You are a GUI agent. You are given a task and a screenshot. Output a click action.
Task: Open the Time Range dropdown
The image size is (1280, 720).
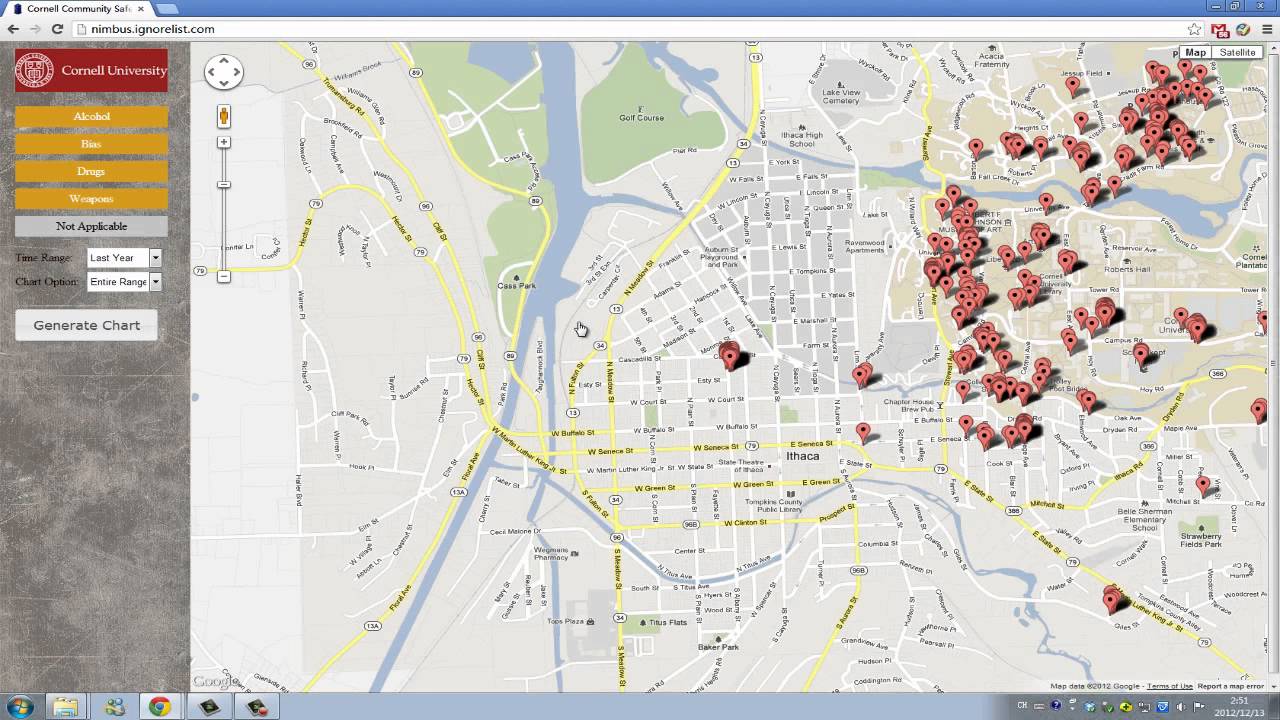tap(124, 258)
